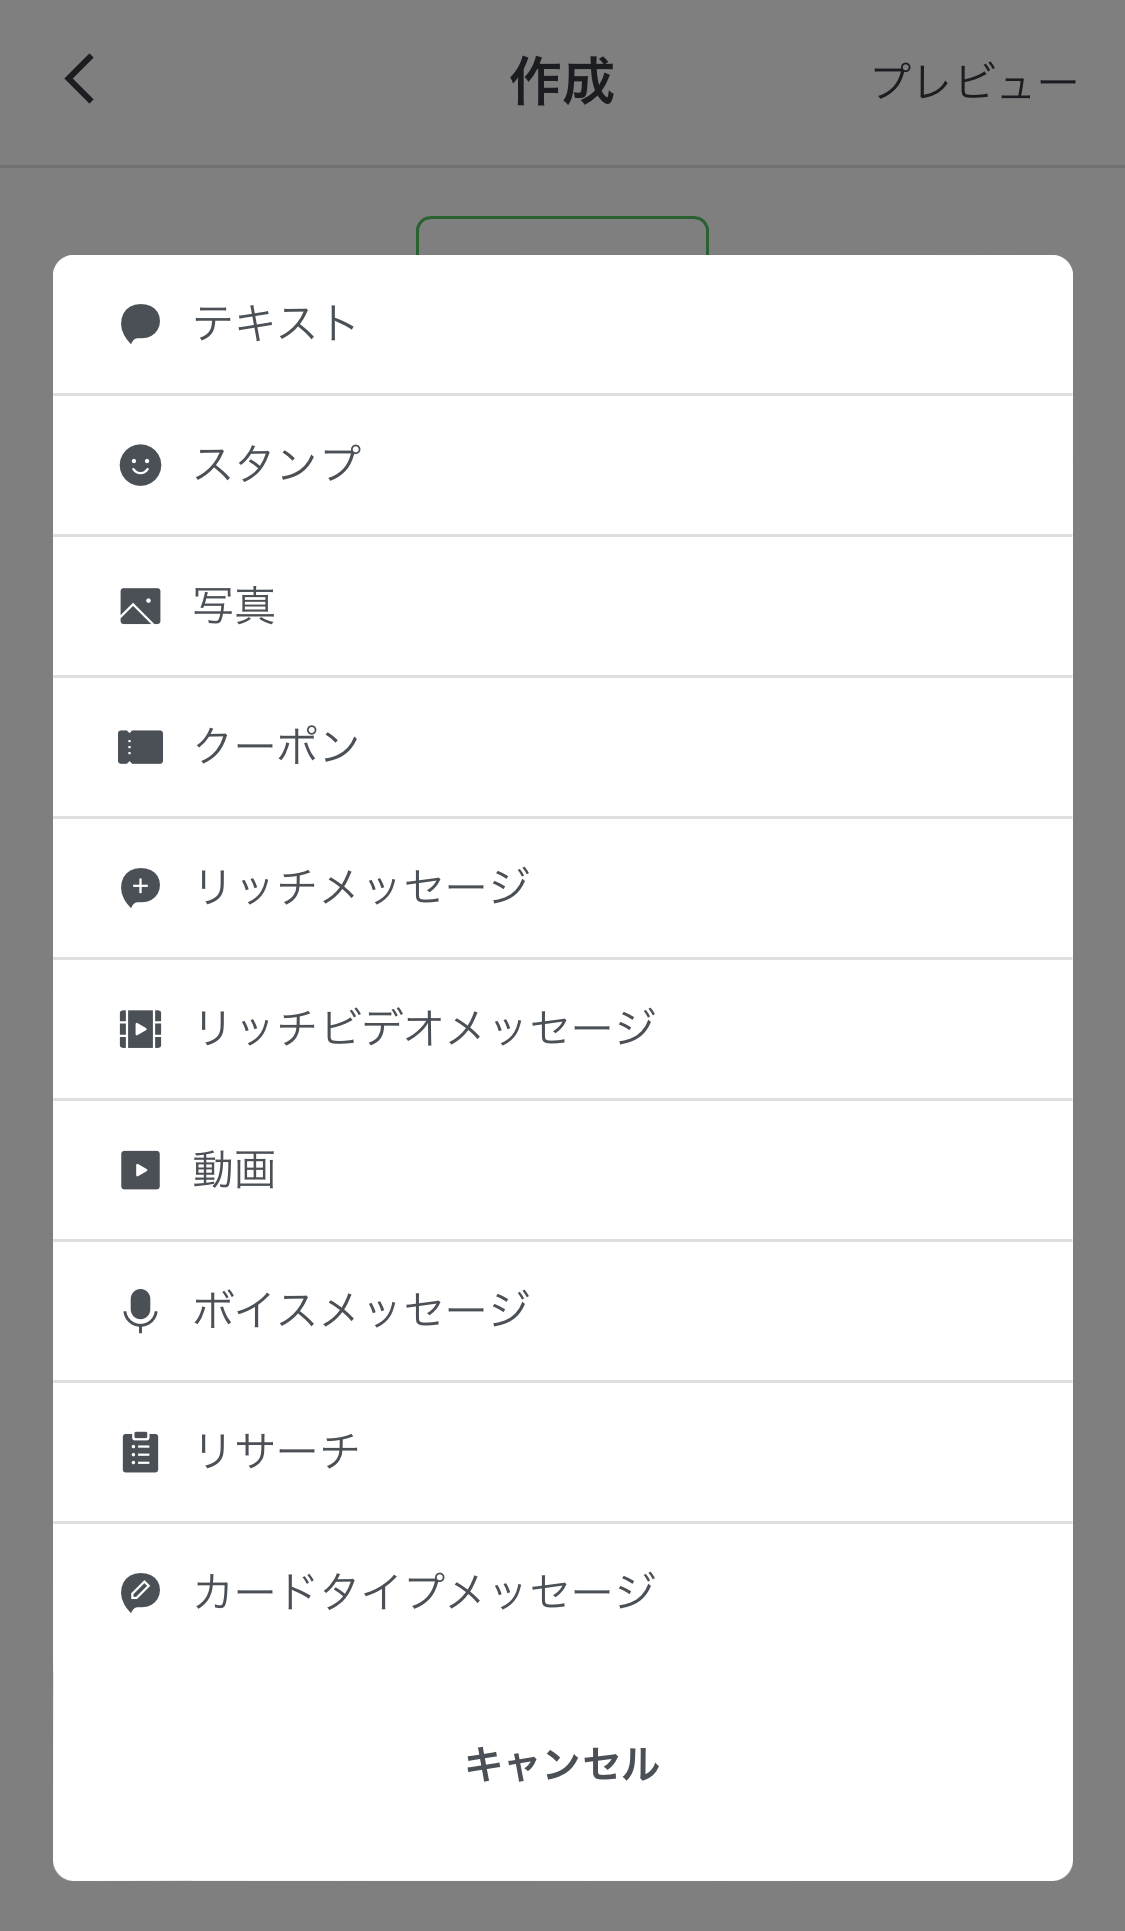The image size is (1125, 1931).
Task: Choose スタンプ from the list
Action: click(x=277, y=465)
